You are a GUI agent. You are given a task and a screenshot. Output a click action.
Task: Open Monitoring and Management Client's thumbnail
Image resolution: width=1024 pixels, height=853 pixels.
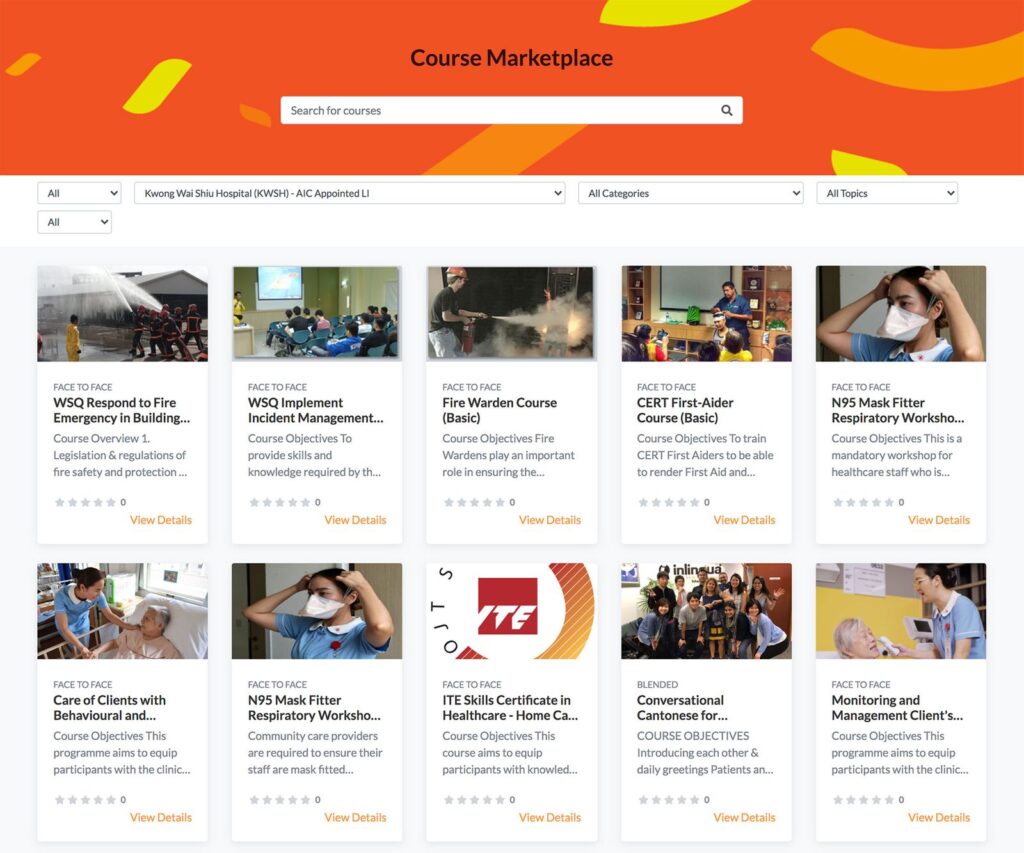click(x=901, y=611)
